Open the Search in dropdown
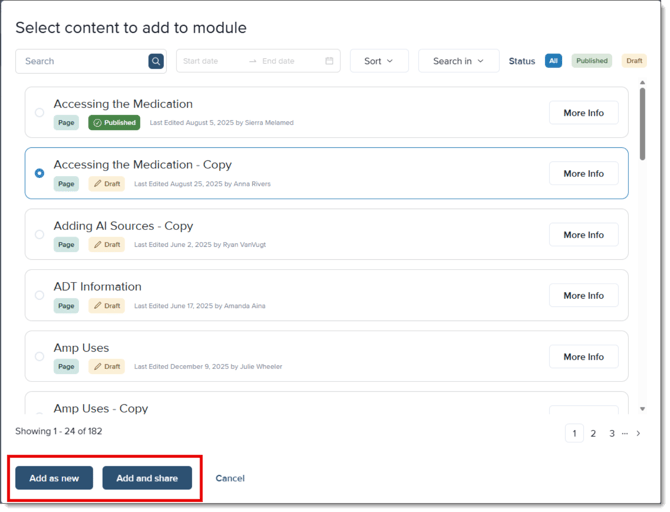The width and height of the screenshot is (670, 512). point(458,61)
